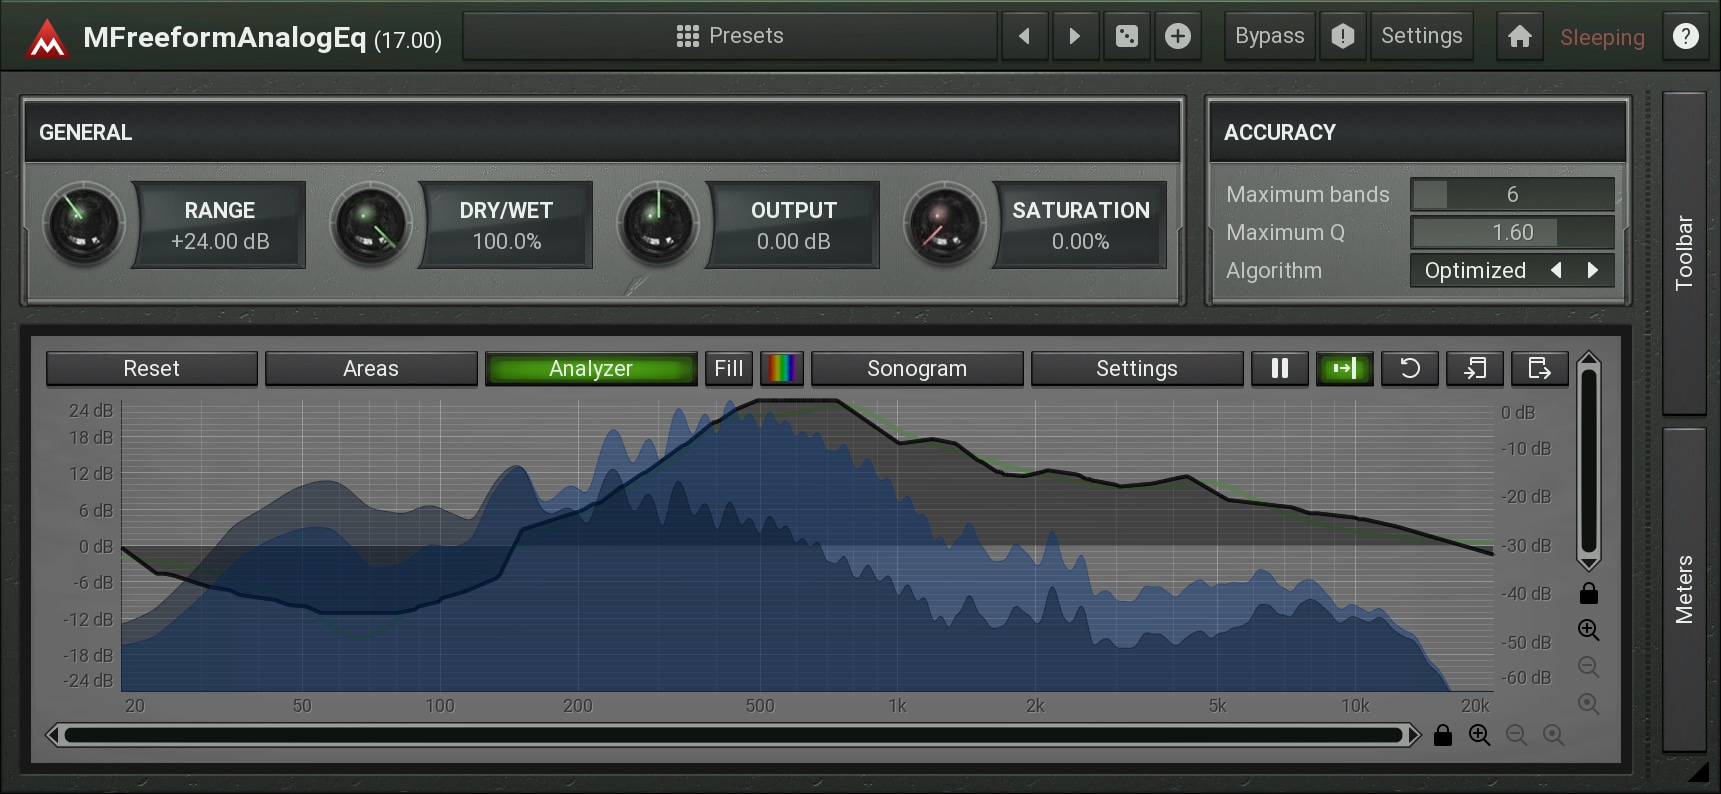1721x794 pixels.
Task: Click the vertical axis lock icon
Action: tap(1588, 594)
